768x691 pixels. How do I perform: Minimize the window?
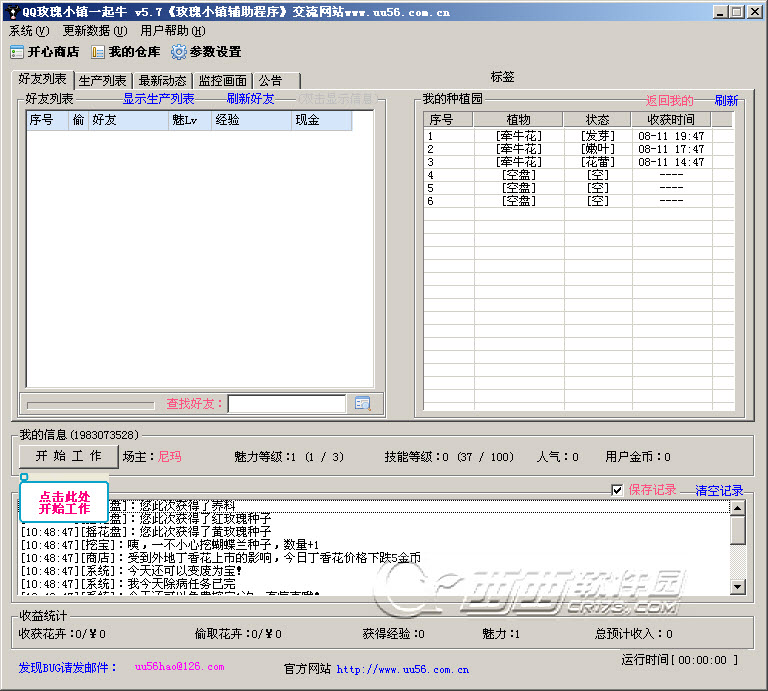pyautogui.click(x=720, y=12)
